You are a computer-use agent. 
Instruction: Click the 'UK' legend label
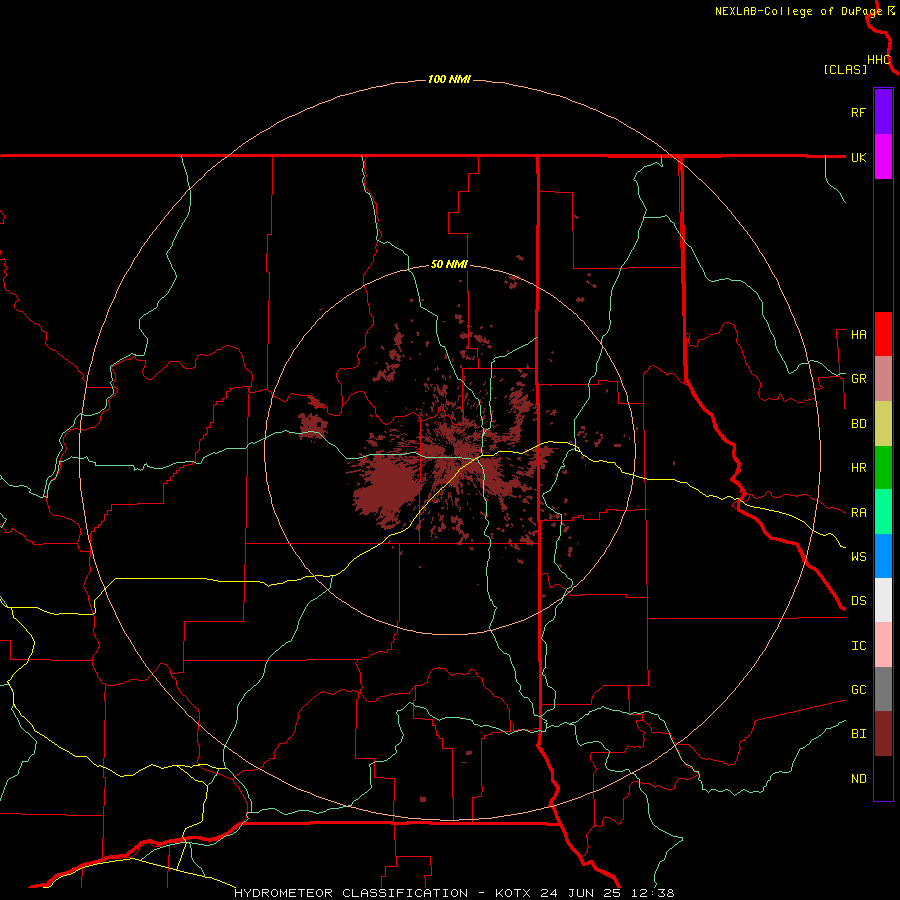click(858, 157)
